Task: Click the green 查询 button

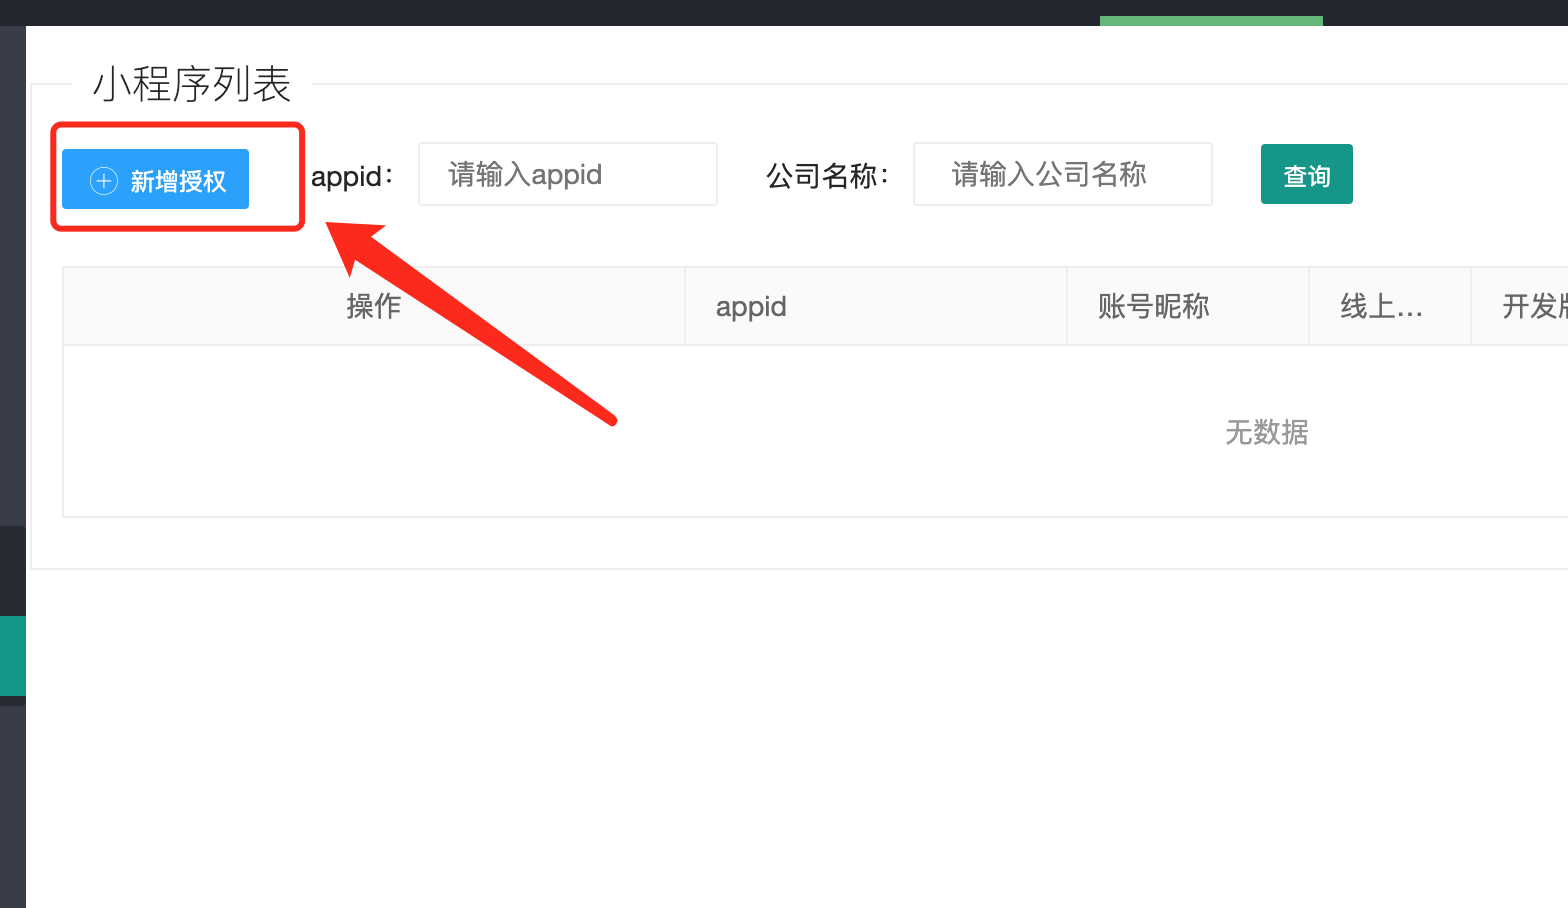Action: coord(1307,174)
